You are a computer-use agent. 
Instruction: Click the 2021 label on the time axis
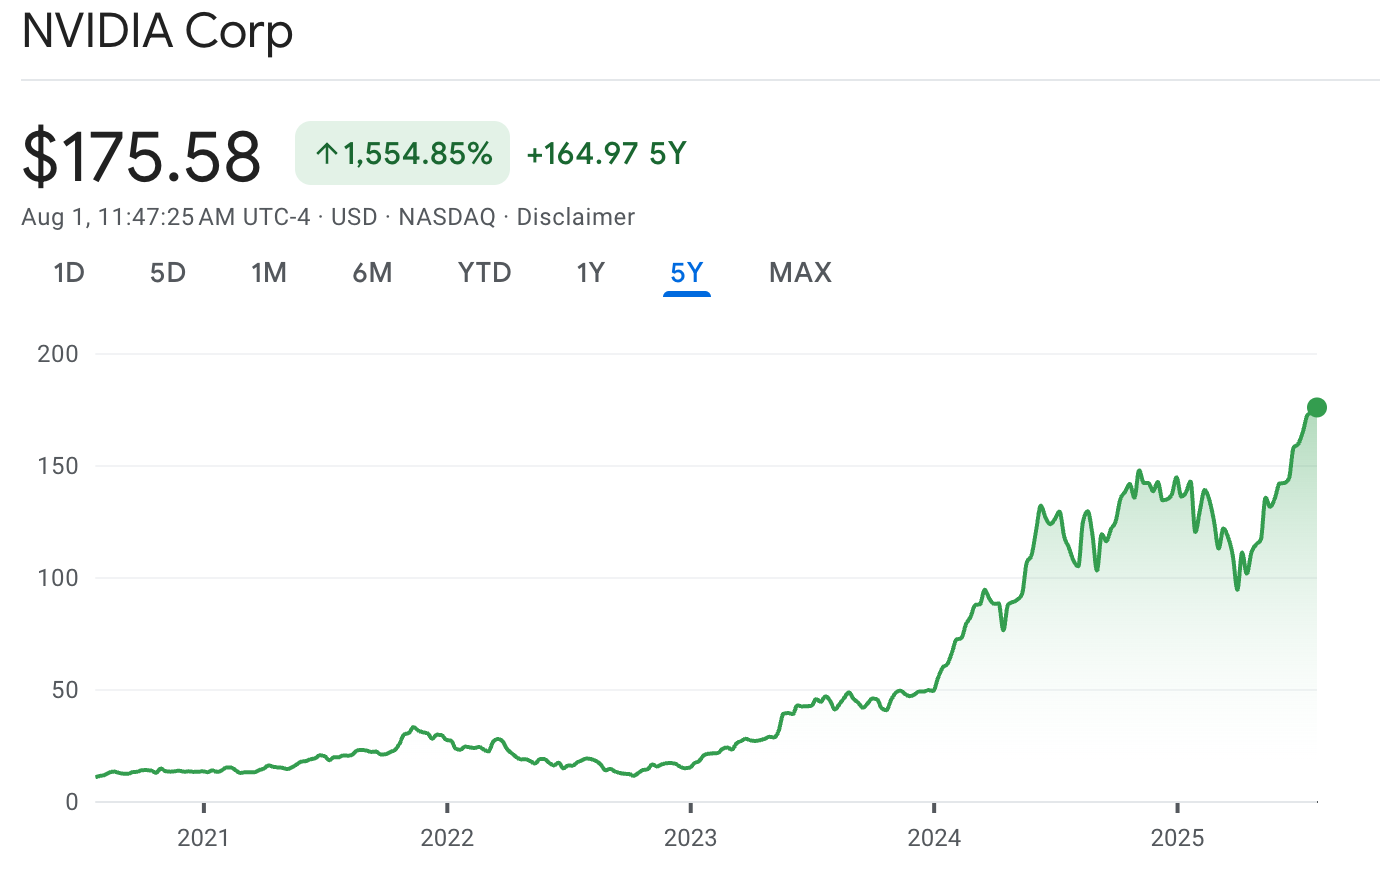tap(203, 837)
